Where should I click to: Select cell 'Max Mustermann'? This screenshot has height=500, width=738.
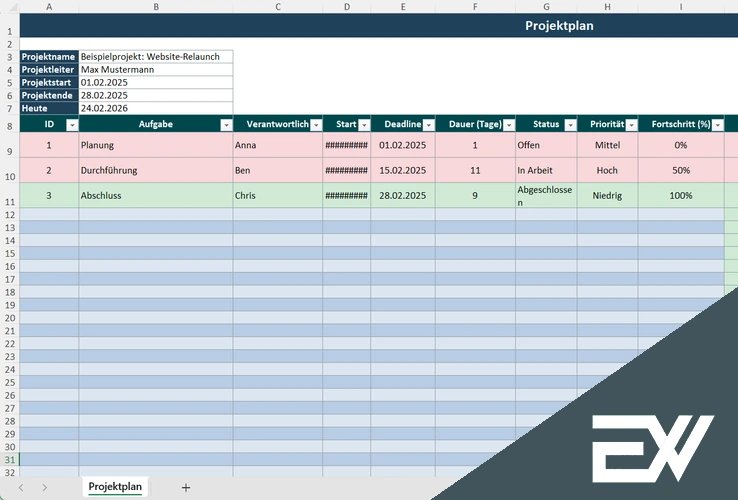(x=156, y=69)
